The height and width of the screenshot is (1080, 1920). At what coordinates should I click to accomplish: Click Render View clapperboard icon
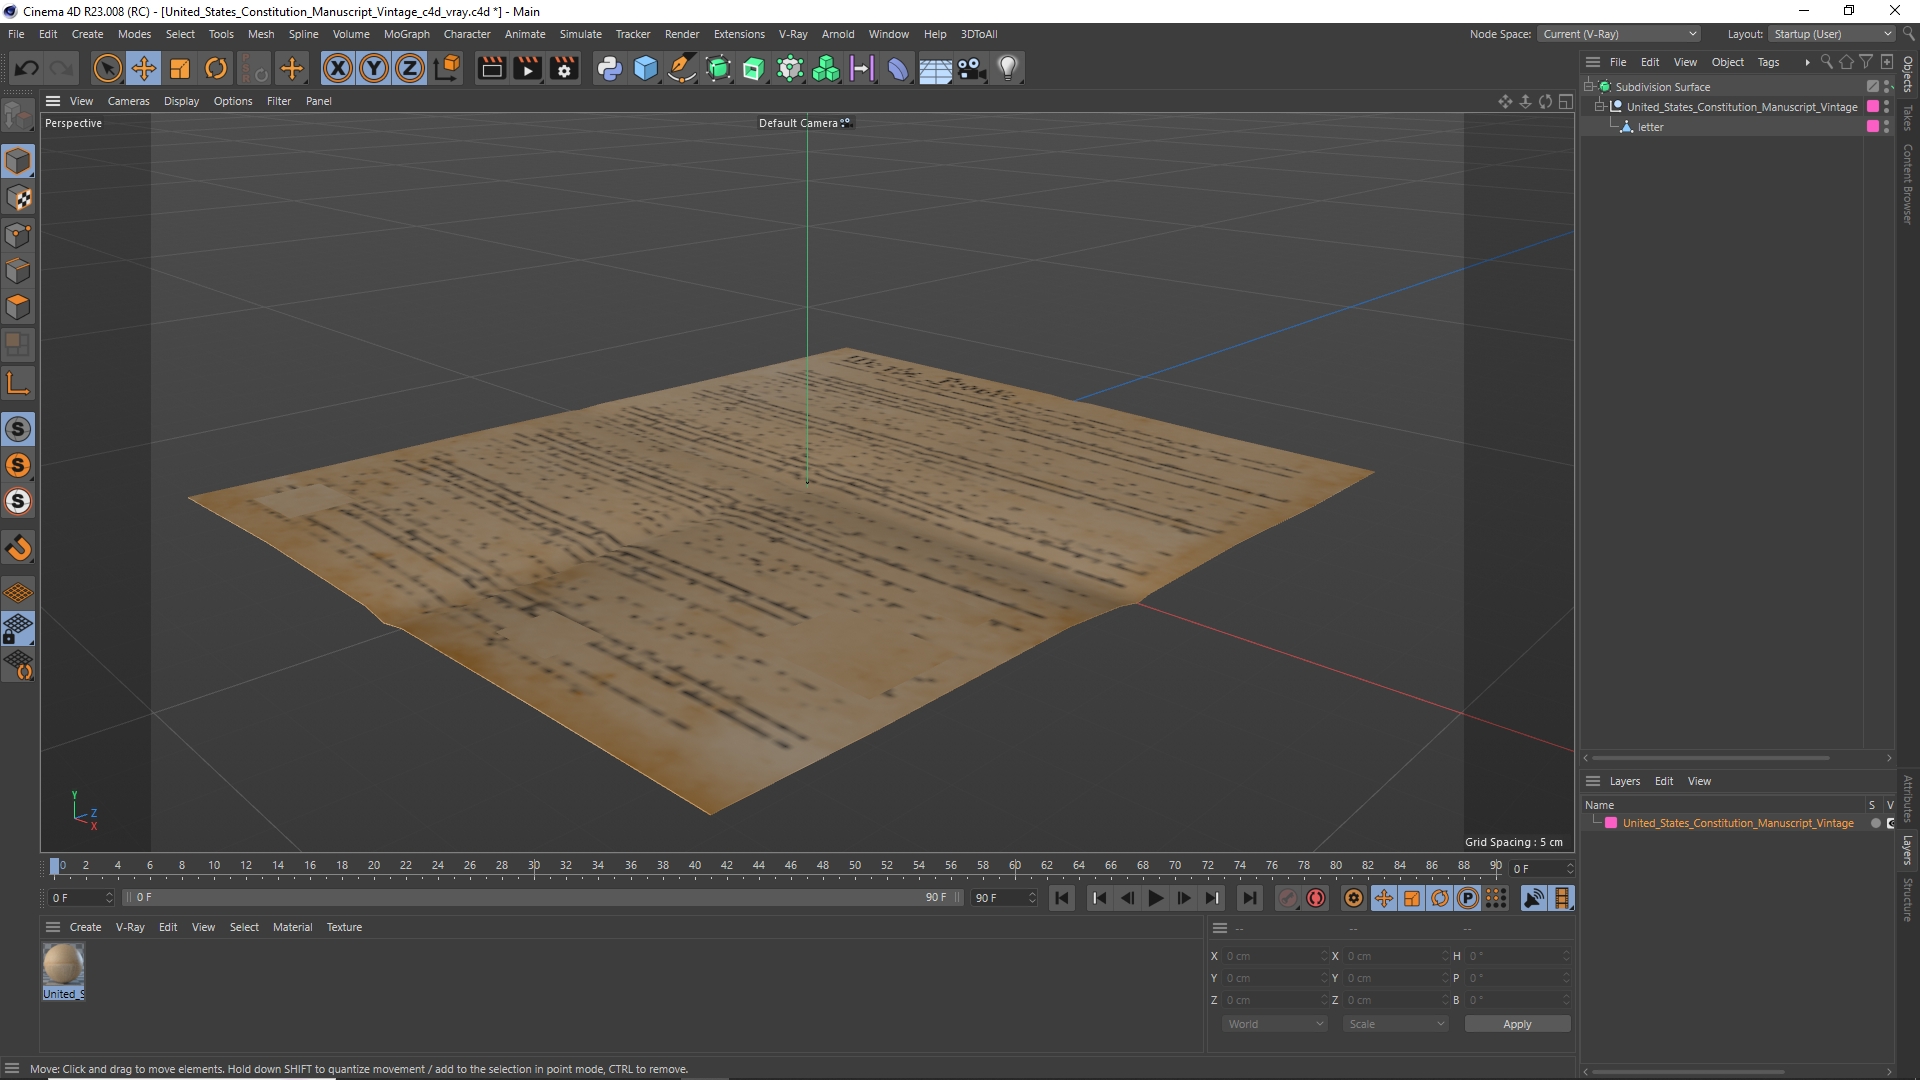point(491,68)
